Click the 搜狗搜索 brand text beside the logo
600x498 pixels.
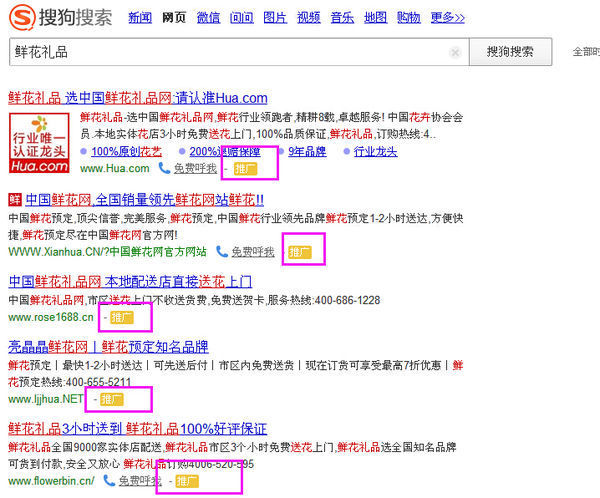click(x=76, y=18)
